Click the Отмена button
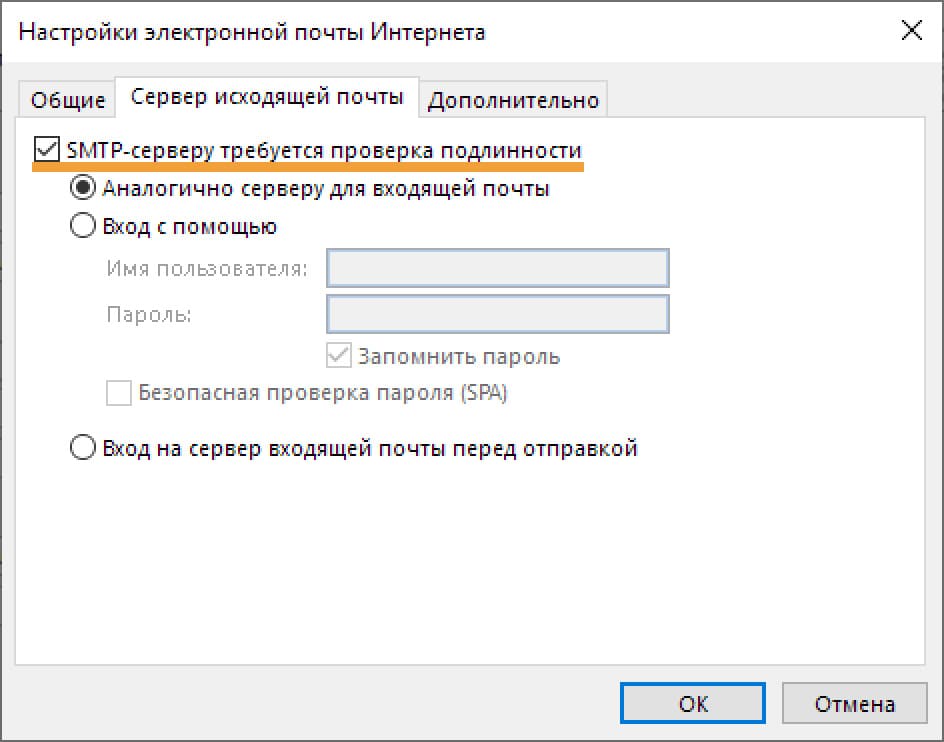Image resolution: width=944 pixels, height=742 pixels. (x=854, y=703)
